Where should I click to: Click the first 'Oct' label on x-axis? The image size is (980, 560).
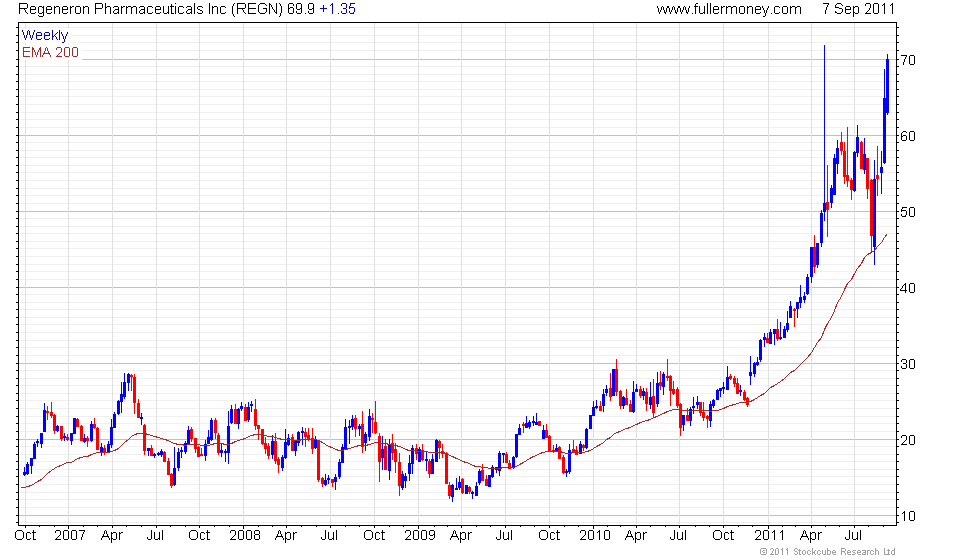(25, 536)
